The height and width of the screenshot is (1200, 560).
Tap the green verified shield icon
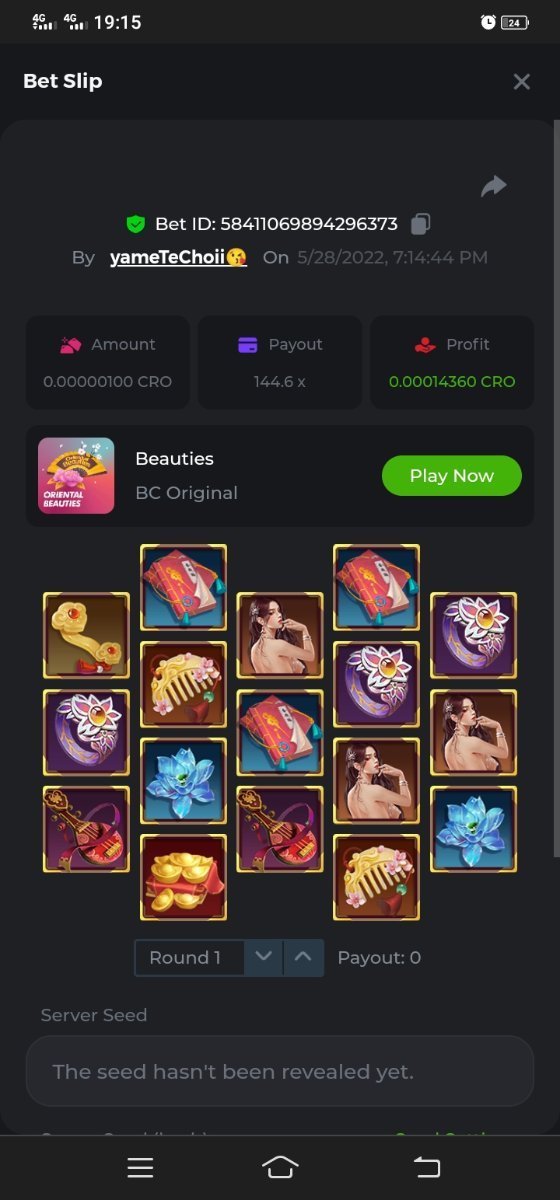pos(135,224)
